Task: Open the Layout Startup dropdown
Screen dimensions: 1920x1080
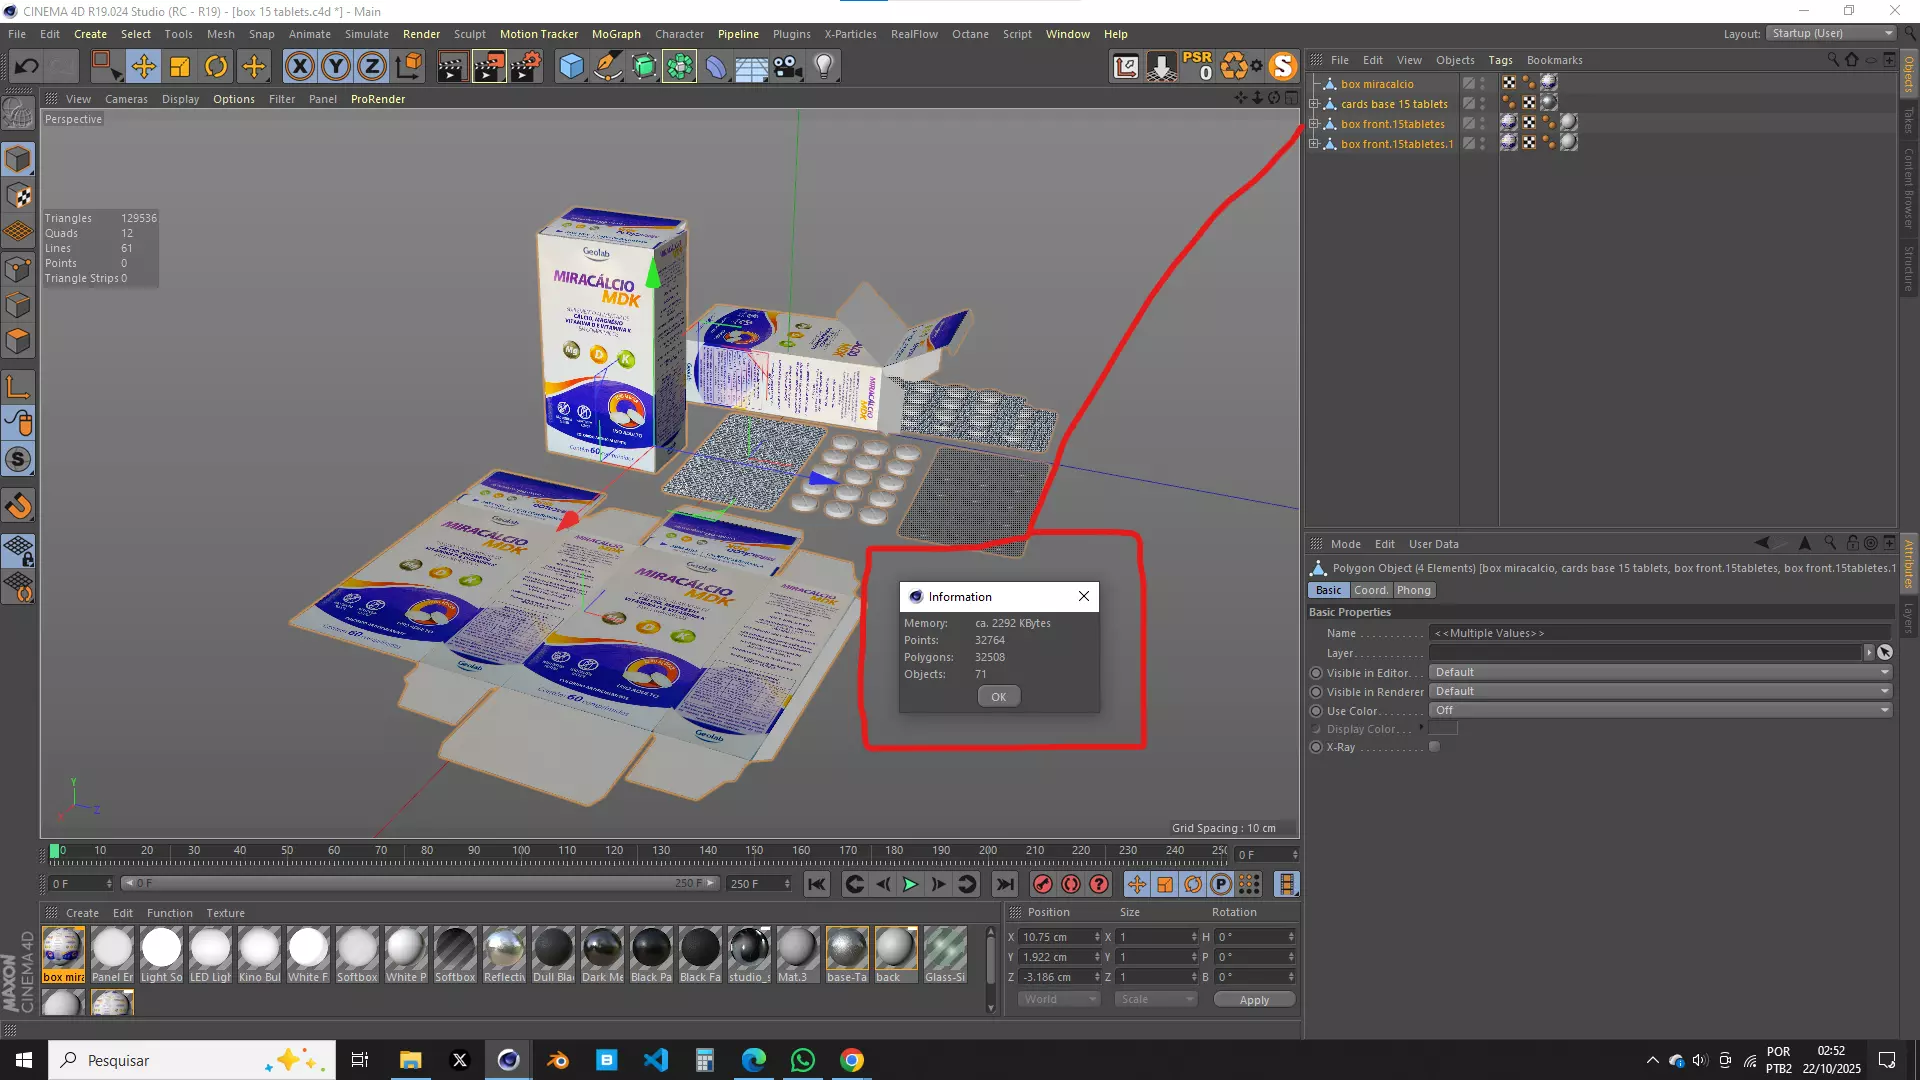Action: (1832, 34)
